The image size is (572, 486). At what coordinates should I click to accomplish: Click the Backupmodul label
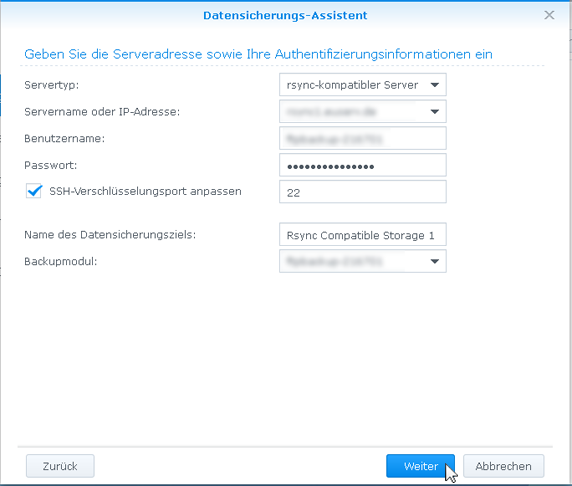[x=61, y=262]
